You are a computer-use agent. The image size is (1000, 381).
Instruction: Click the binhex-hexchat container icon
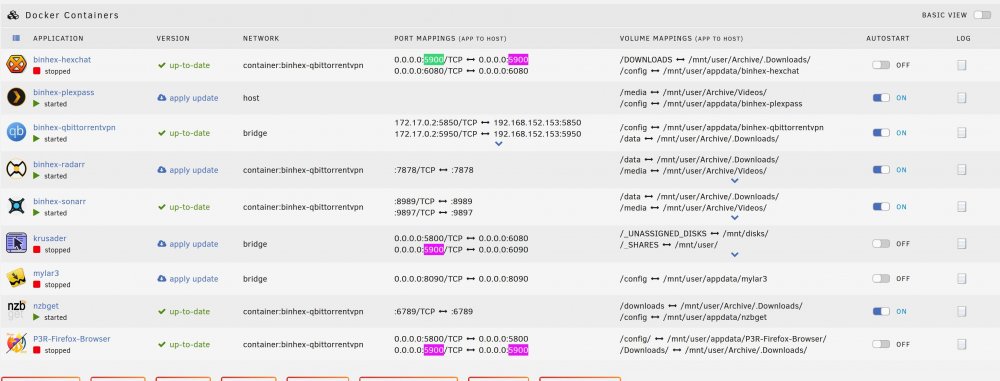[16, 64]
